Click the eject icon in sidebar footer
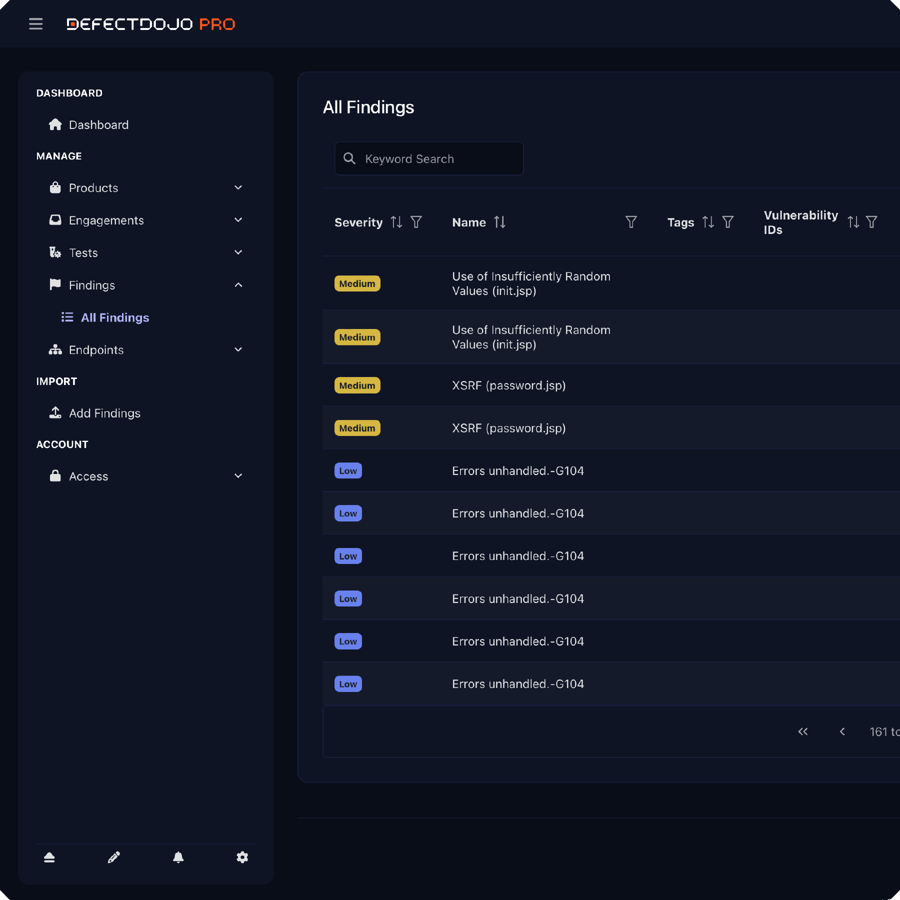The height and width of the screenshot is (900, 900). tap(49, 857)
